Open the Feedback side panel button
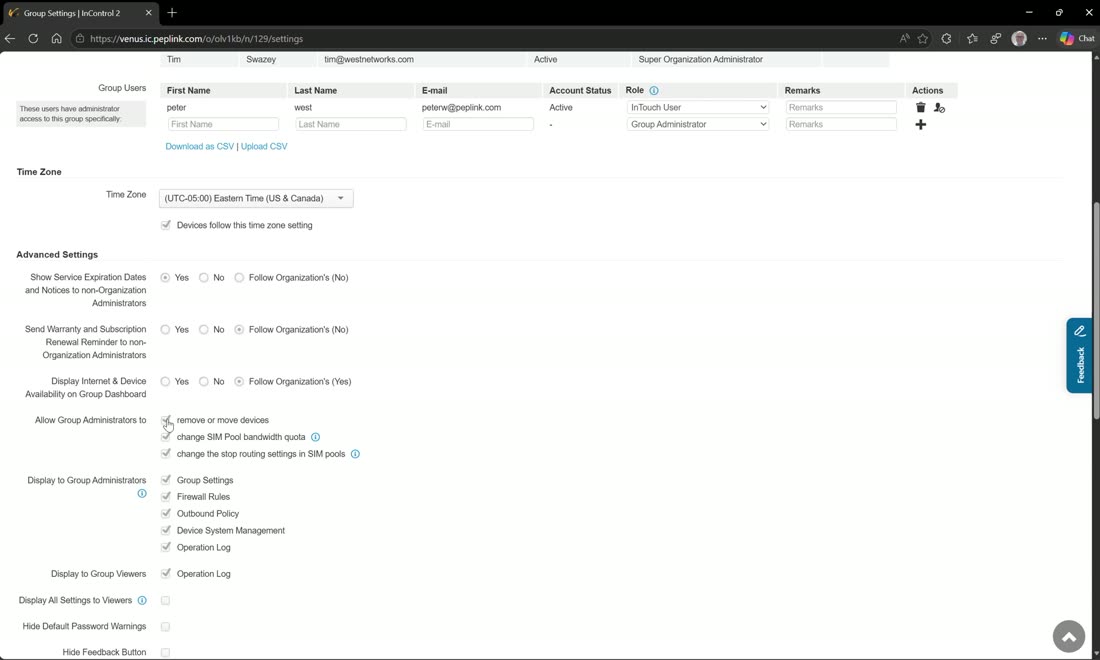 point(1080,356)
